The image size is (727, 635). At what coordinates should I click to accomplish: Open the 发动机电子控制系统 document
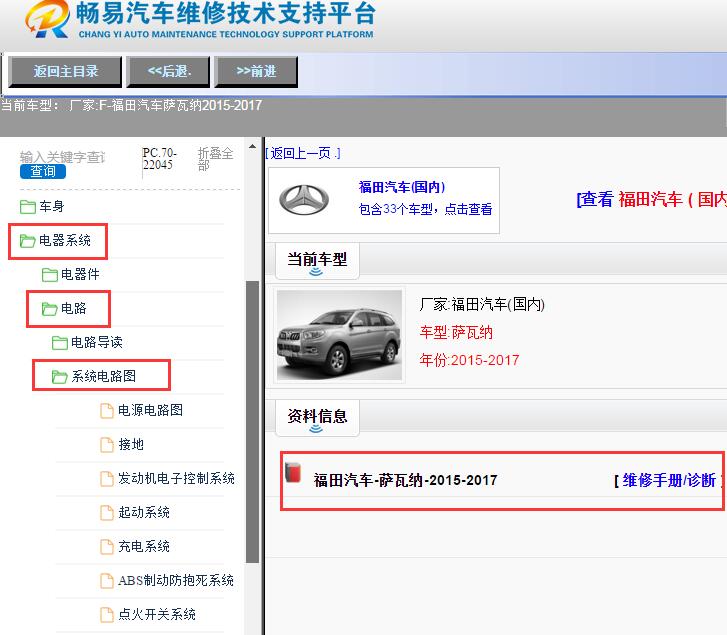click(176, 478)
